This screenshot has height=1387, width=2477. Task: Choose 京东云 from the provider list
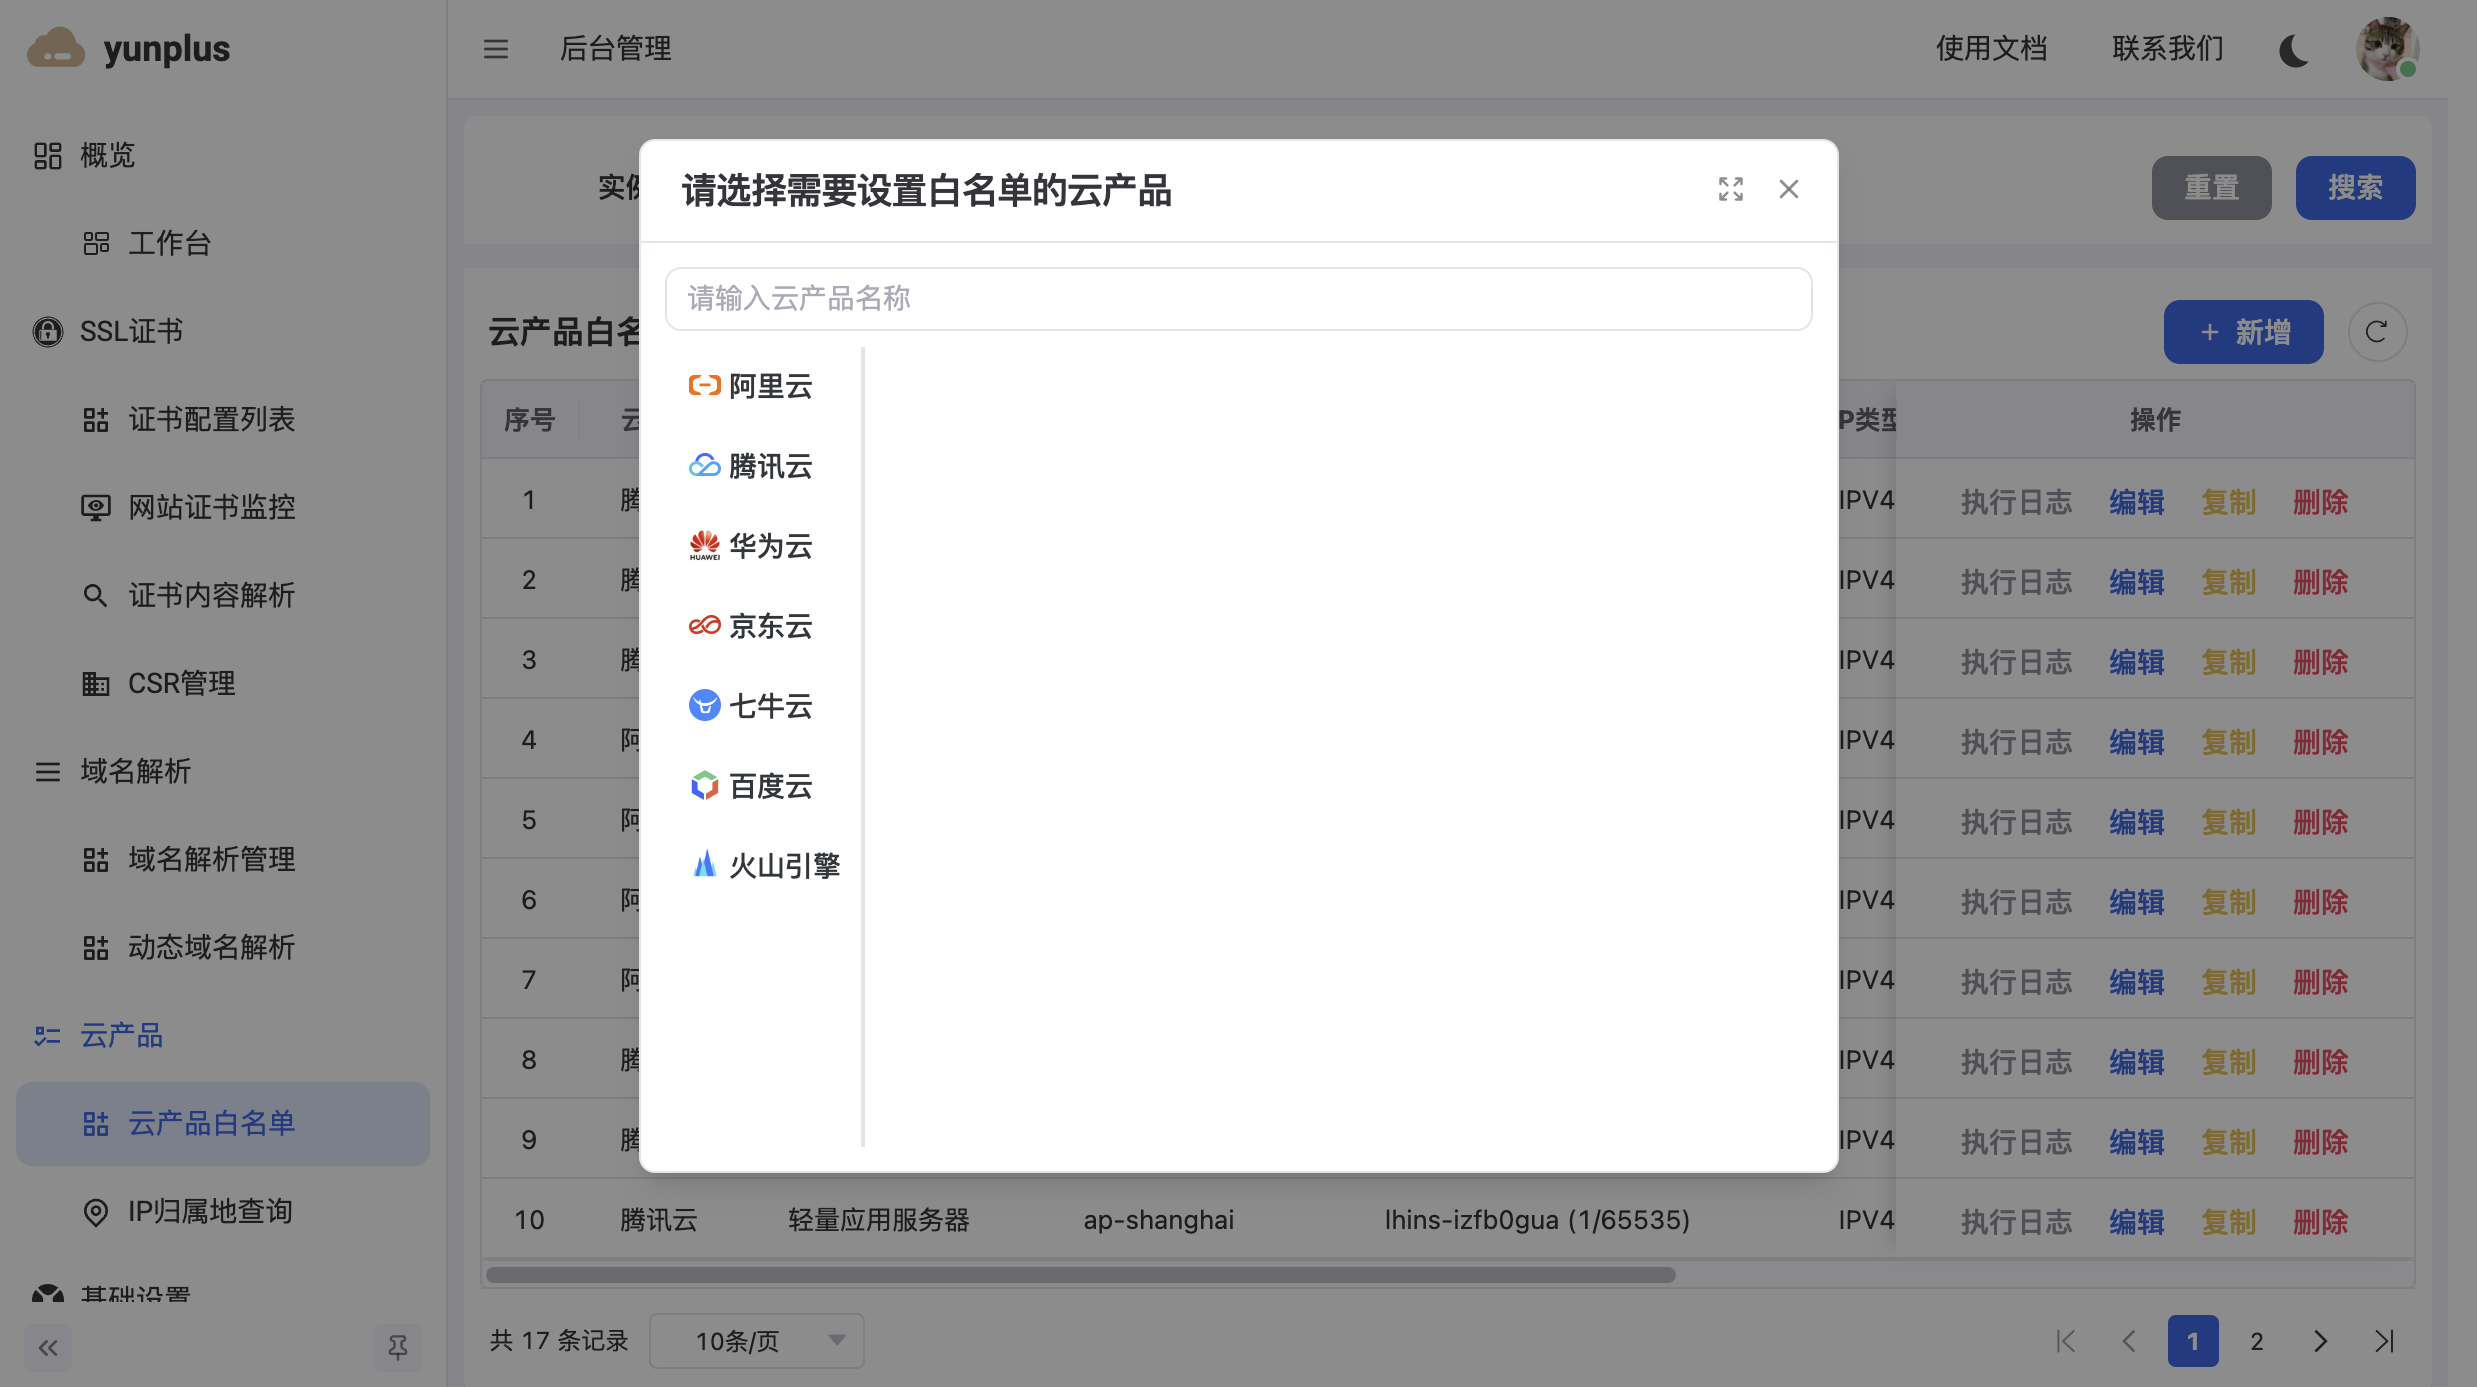[x=751, y=626]
